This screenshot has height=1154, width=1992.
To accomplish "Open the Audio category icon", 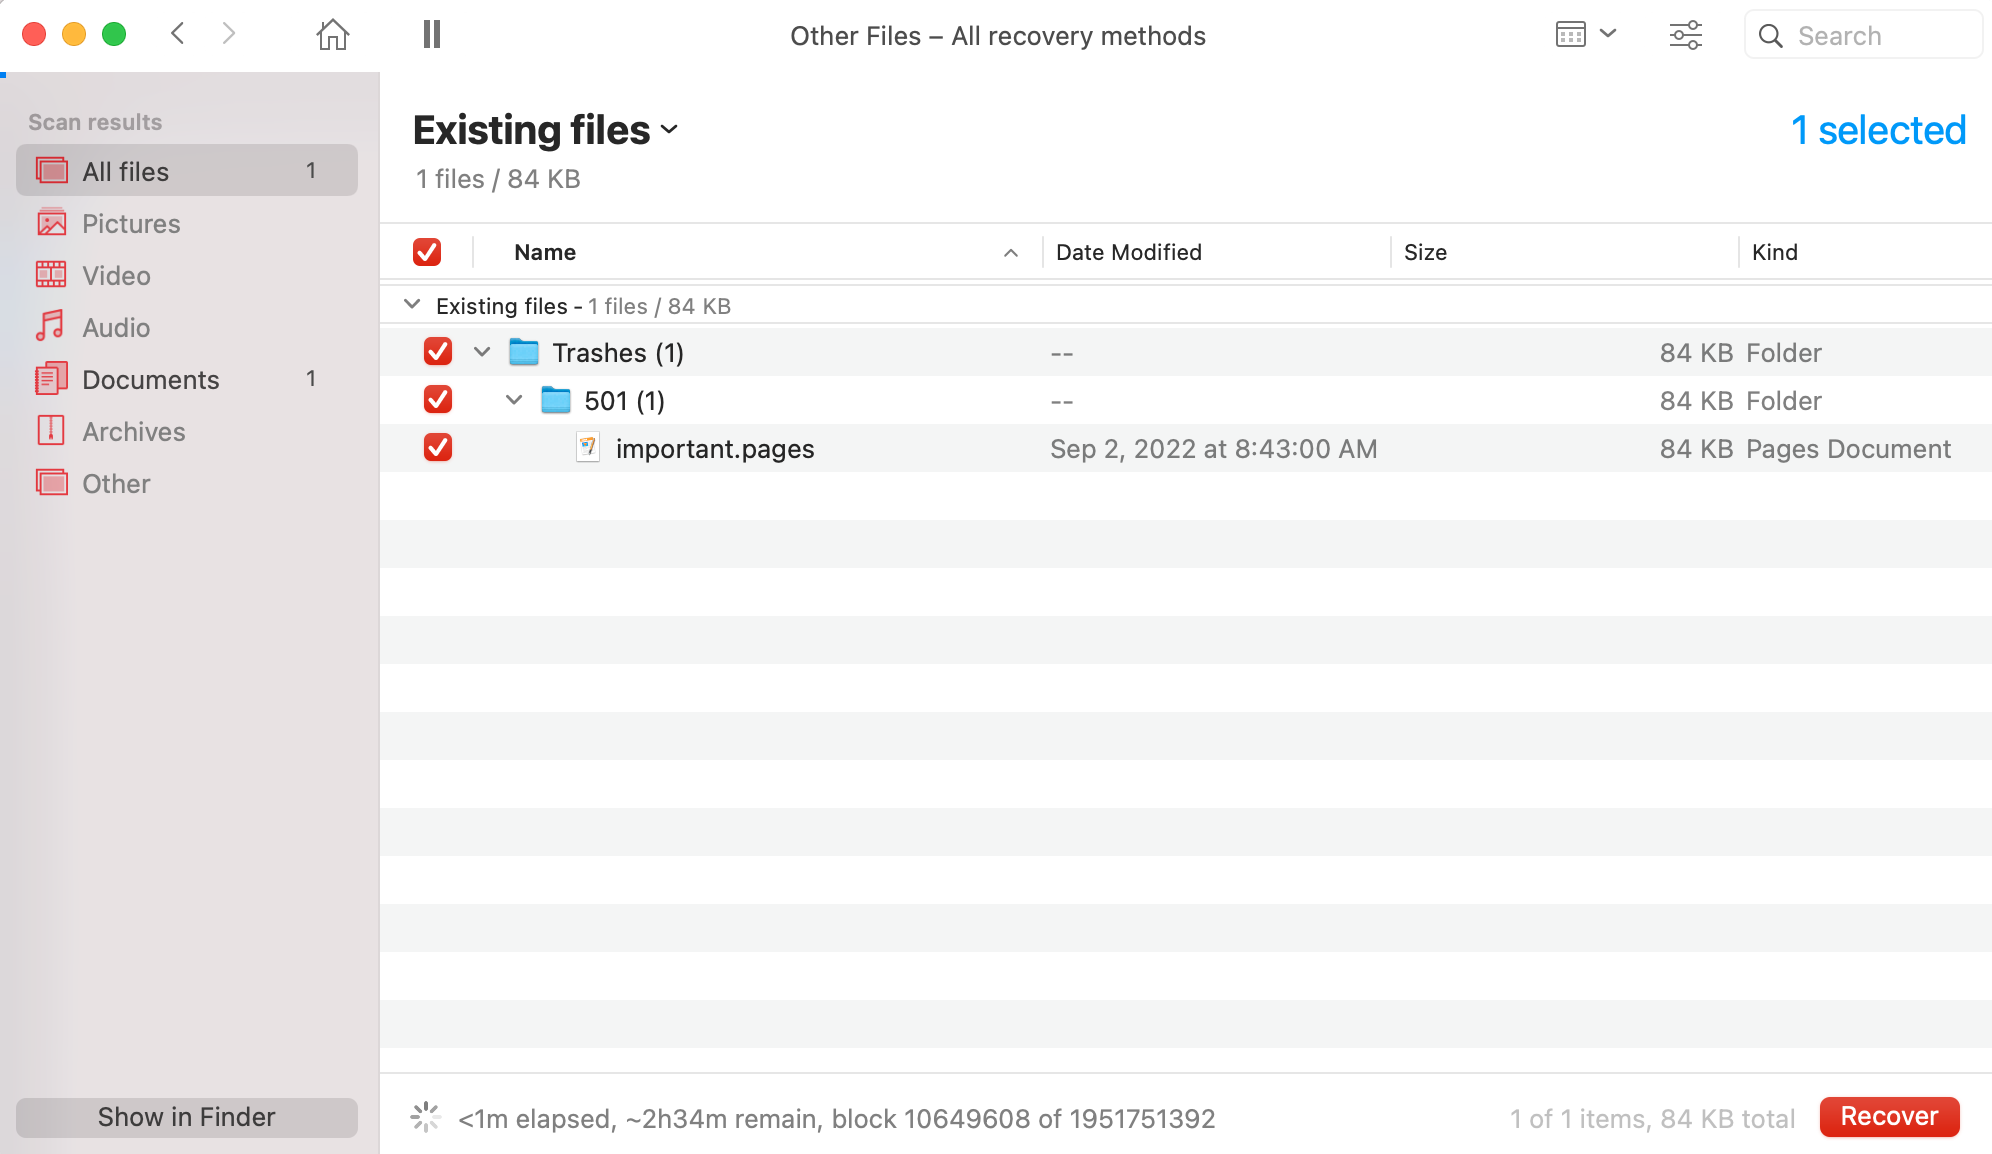I will coord(48,326).
